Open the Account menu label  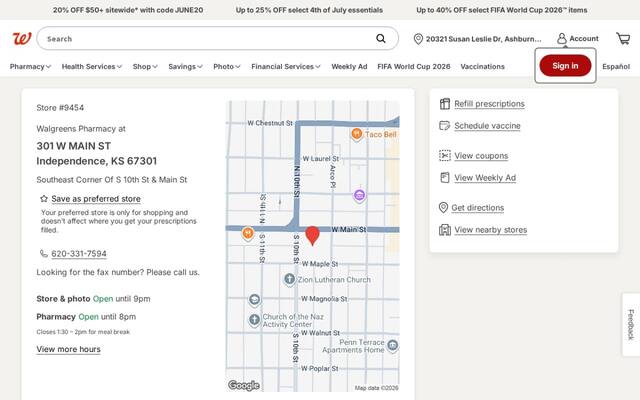584,38
